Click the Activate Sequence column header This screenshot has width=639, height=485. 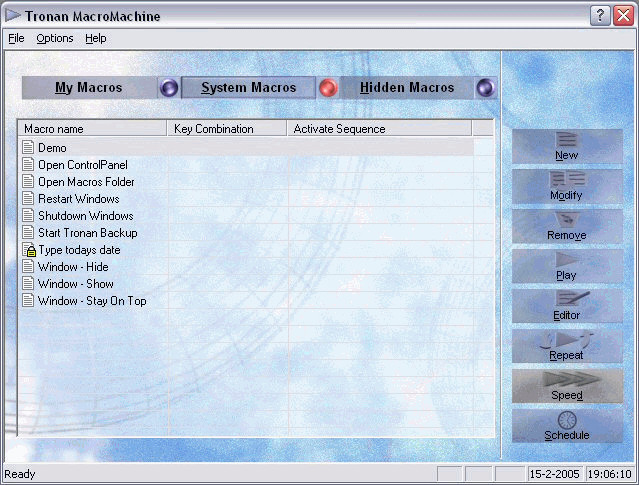tap(379, 129)
